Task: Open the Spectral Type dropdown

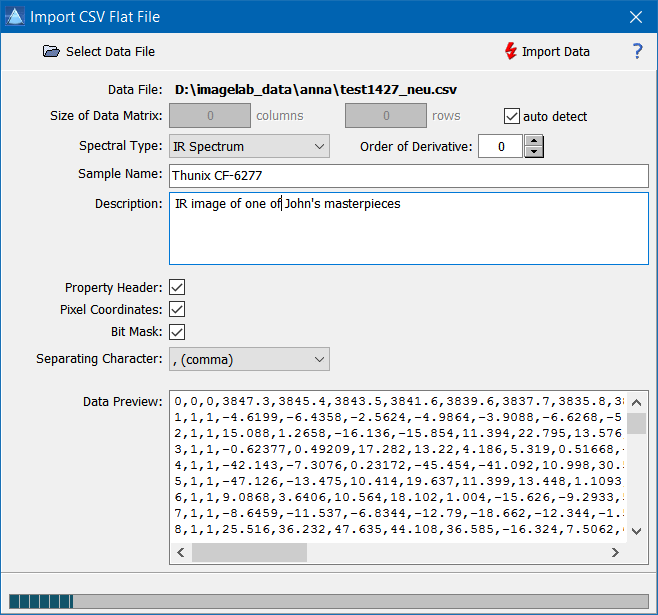Action: click(x=249, y=146)
